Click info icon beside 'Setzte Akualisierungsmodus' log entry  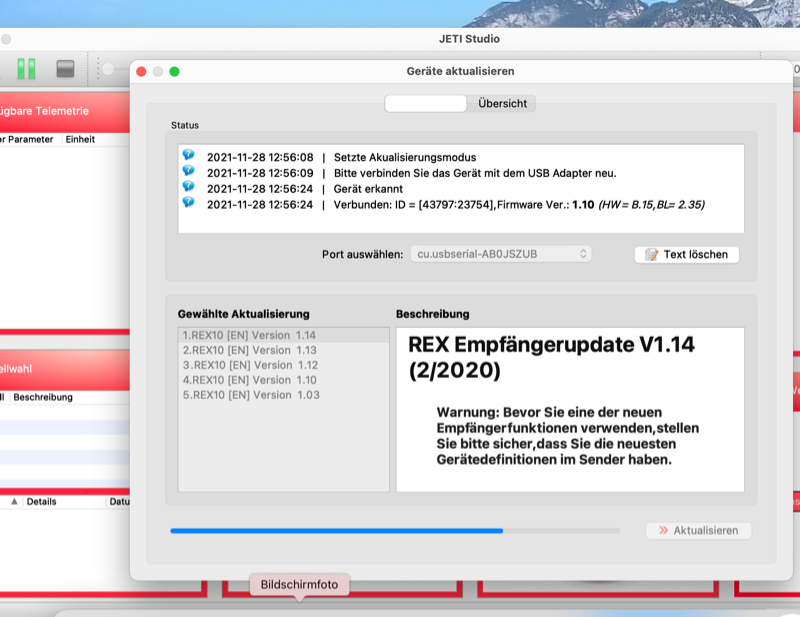tap(188, 154)
